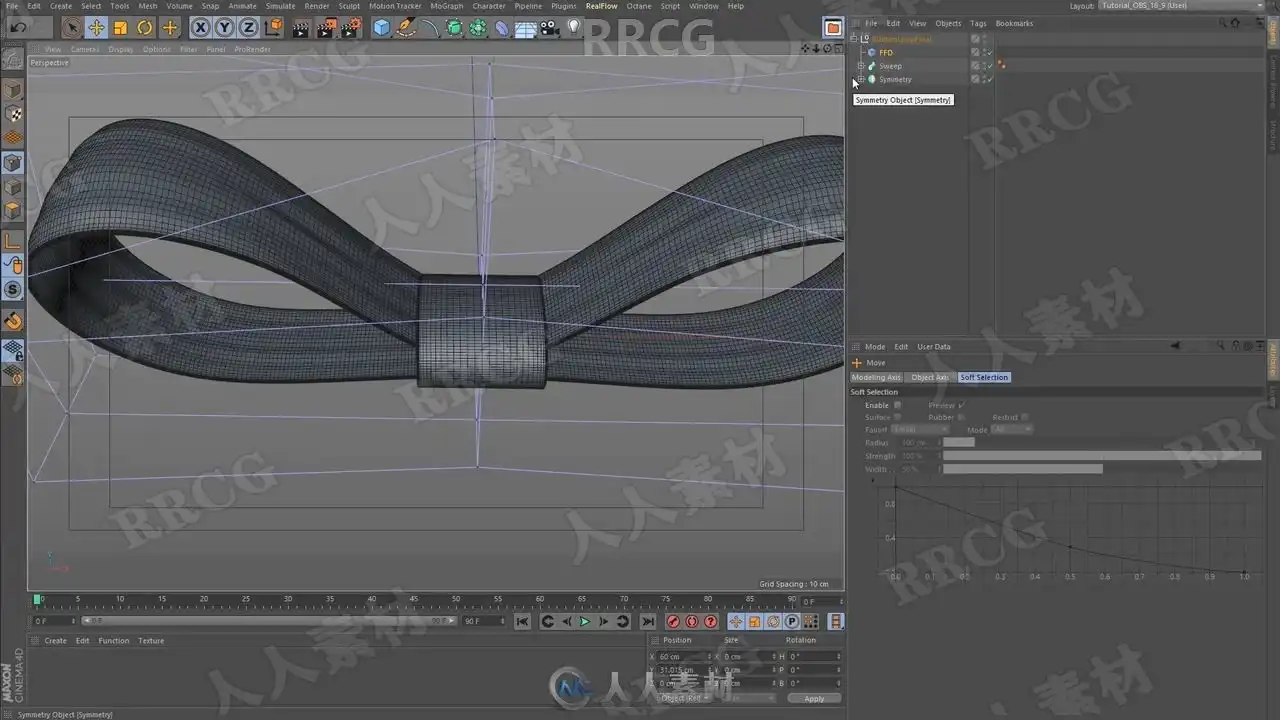Play the animation forward

[x=585, y=622]
